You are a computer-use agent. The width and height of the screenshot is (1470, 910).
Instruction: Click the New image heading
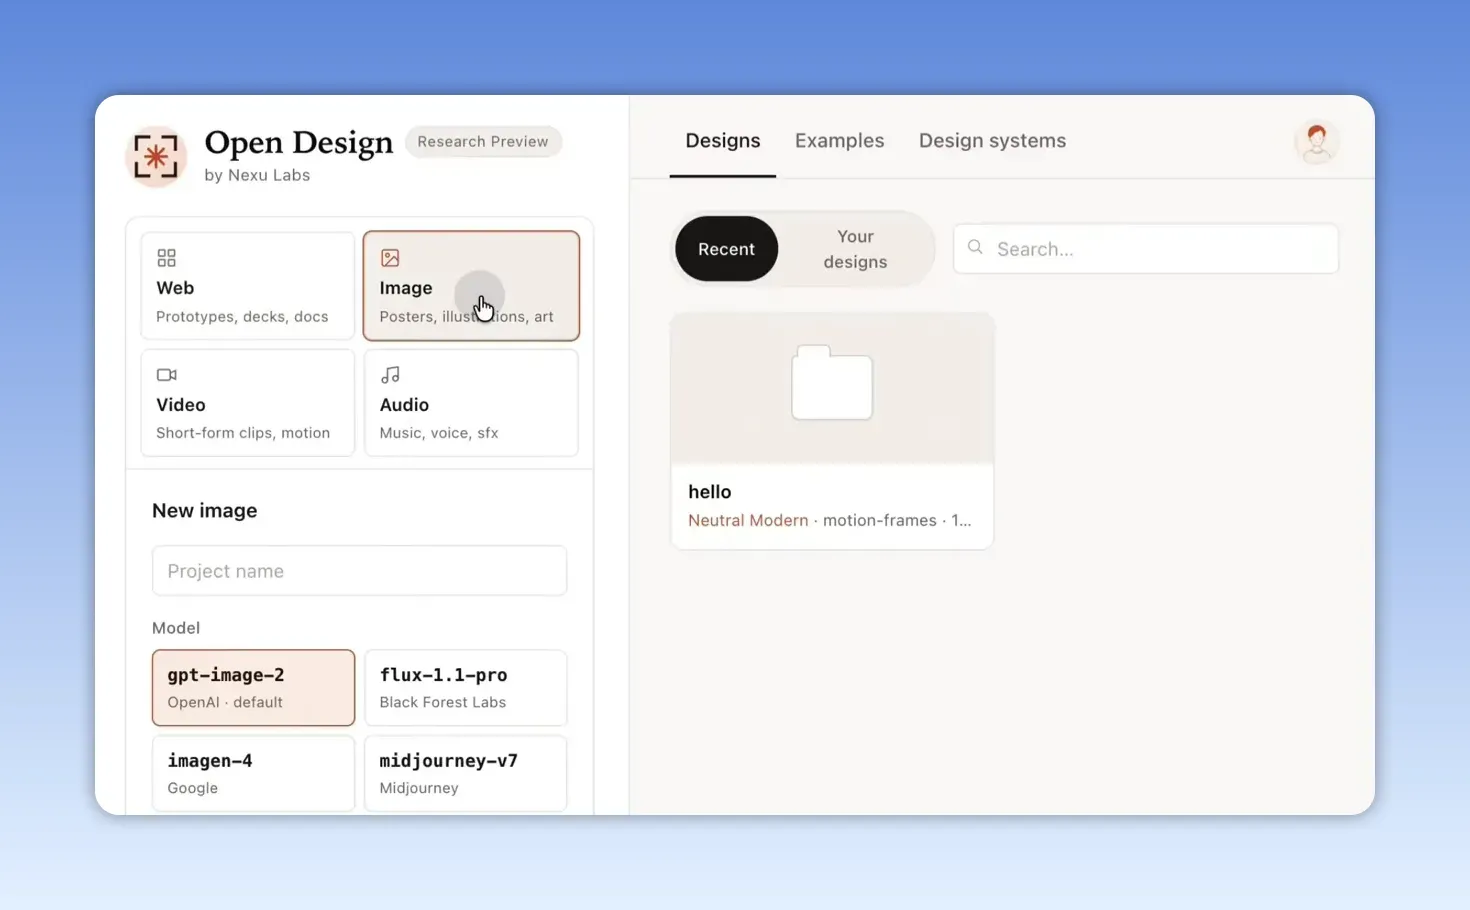[205, 511]
